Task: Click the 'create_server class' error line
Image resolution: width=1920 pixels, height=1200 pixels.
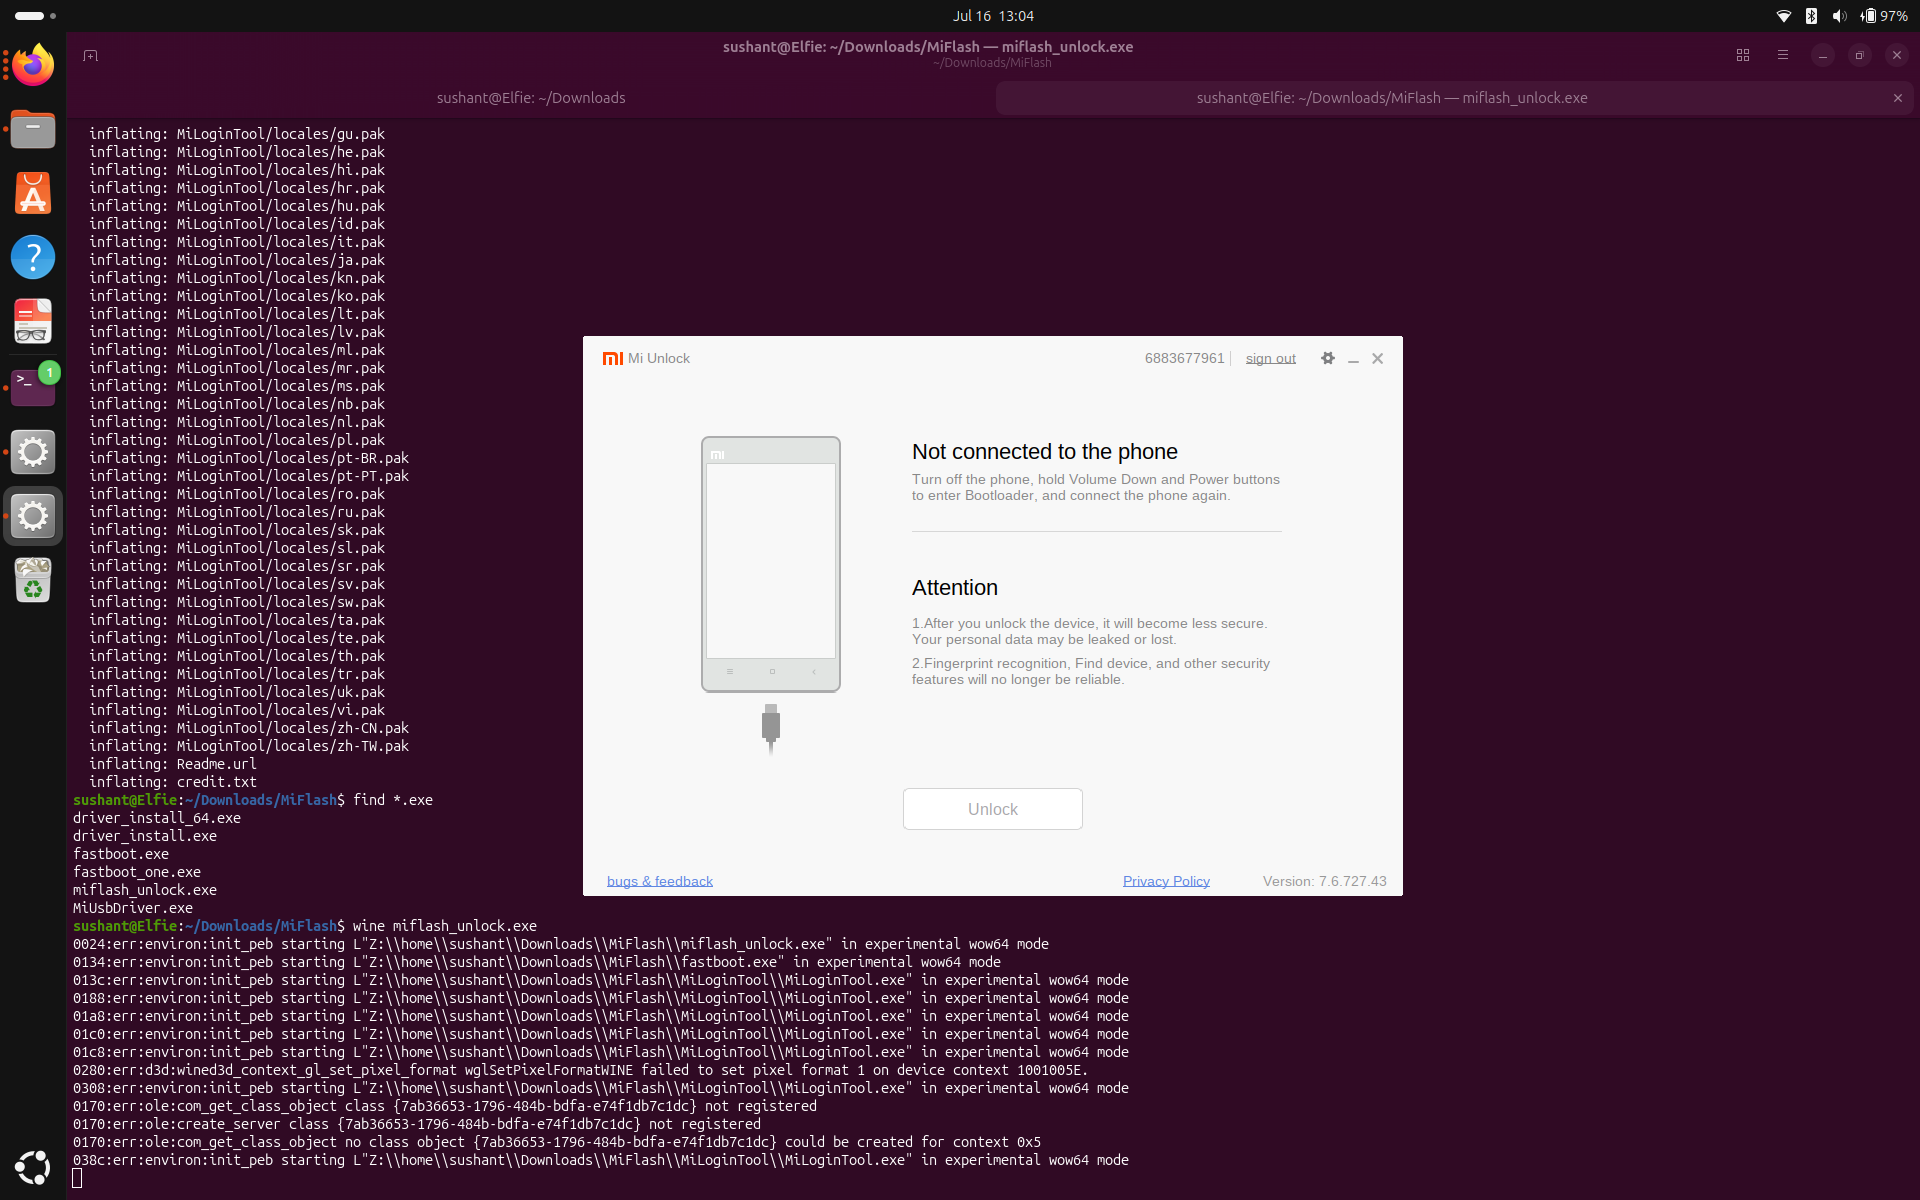Action: point(416,1124)
